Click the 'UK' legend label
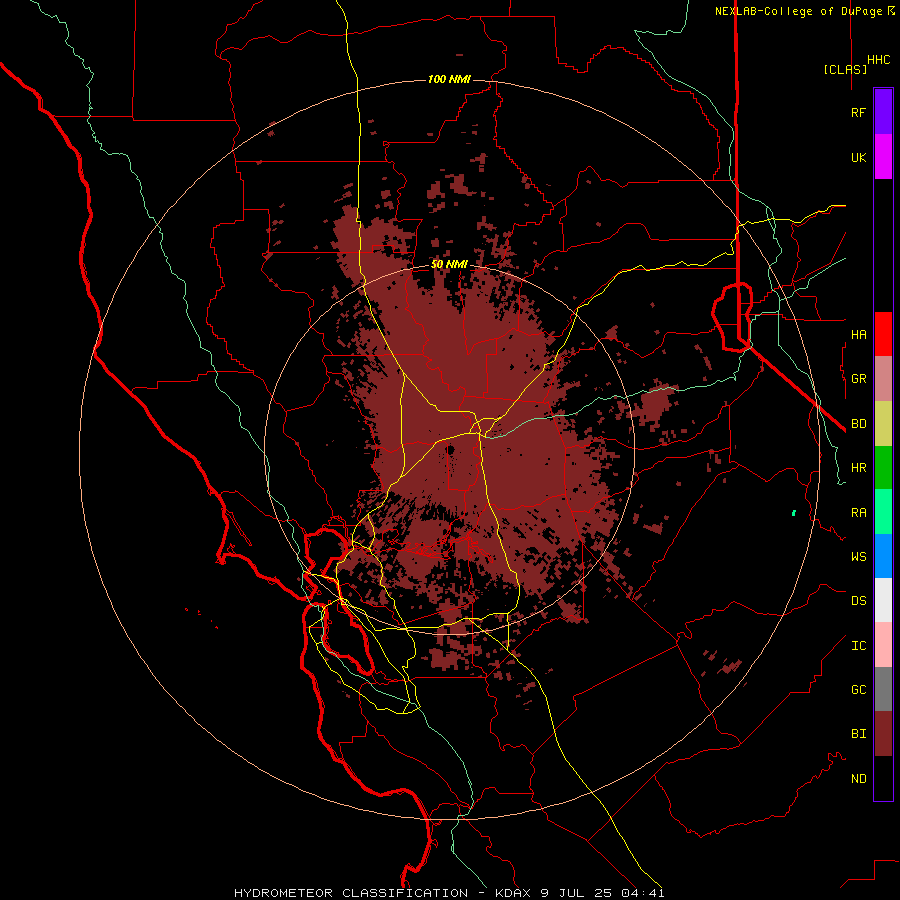The image size is (900, 900). pyautogui.click(x=858, y=157)
